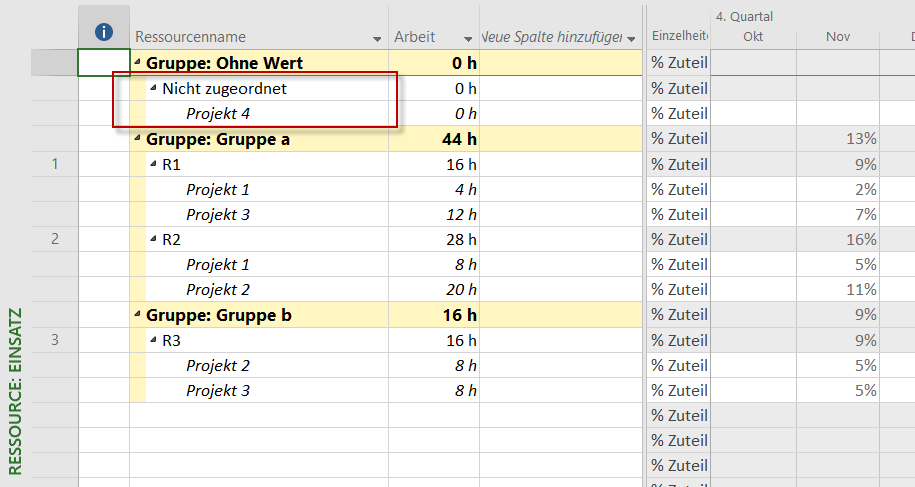Click the Einzelheiten column header
The width and height of the screenshot is (915, 487).
point(679,36)
